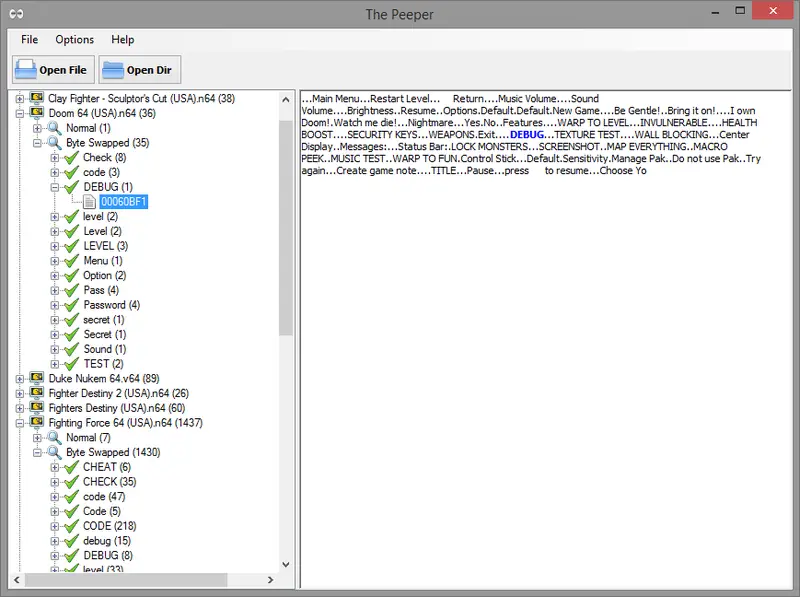This screenshot has height=597, width=800.
Task: Click the Doom 64 ROM icon
Action: (37, 112)
